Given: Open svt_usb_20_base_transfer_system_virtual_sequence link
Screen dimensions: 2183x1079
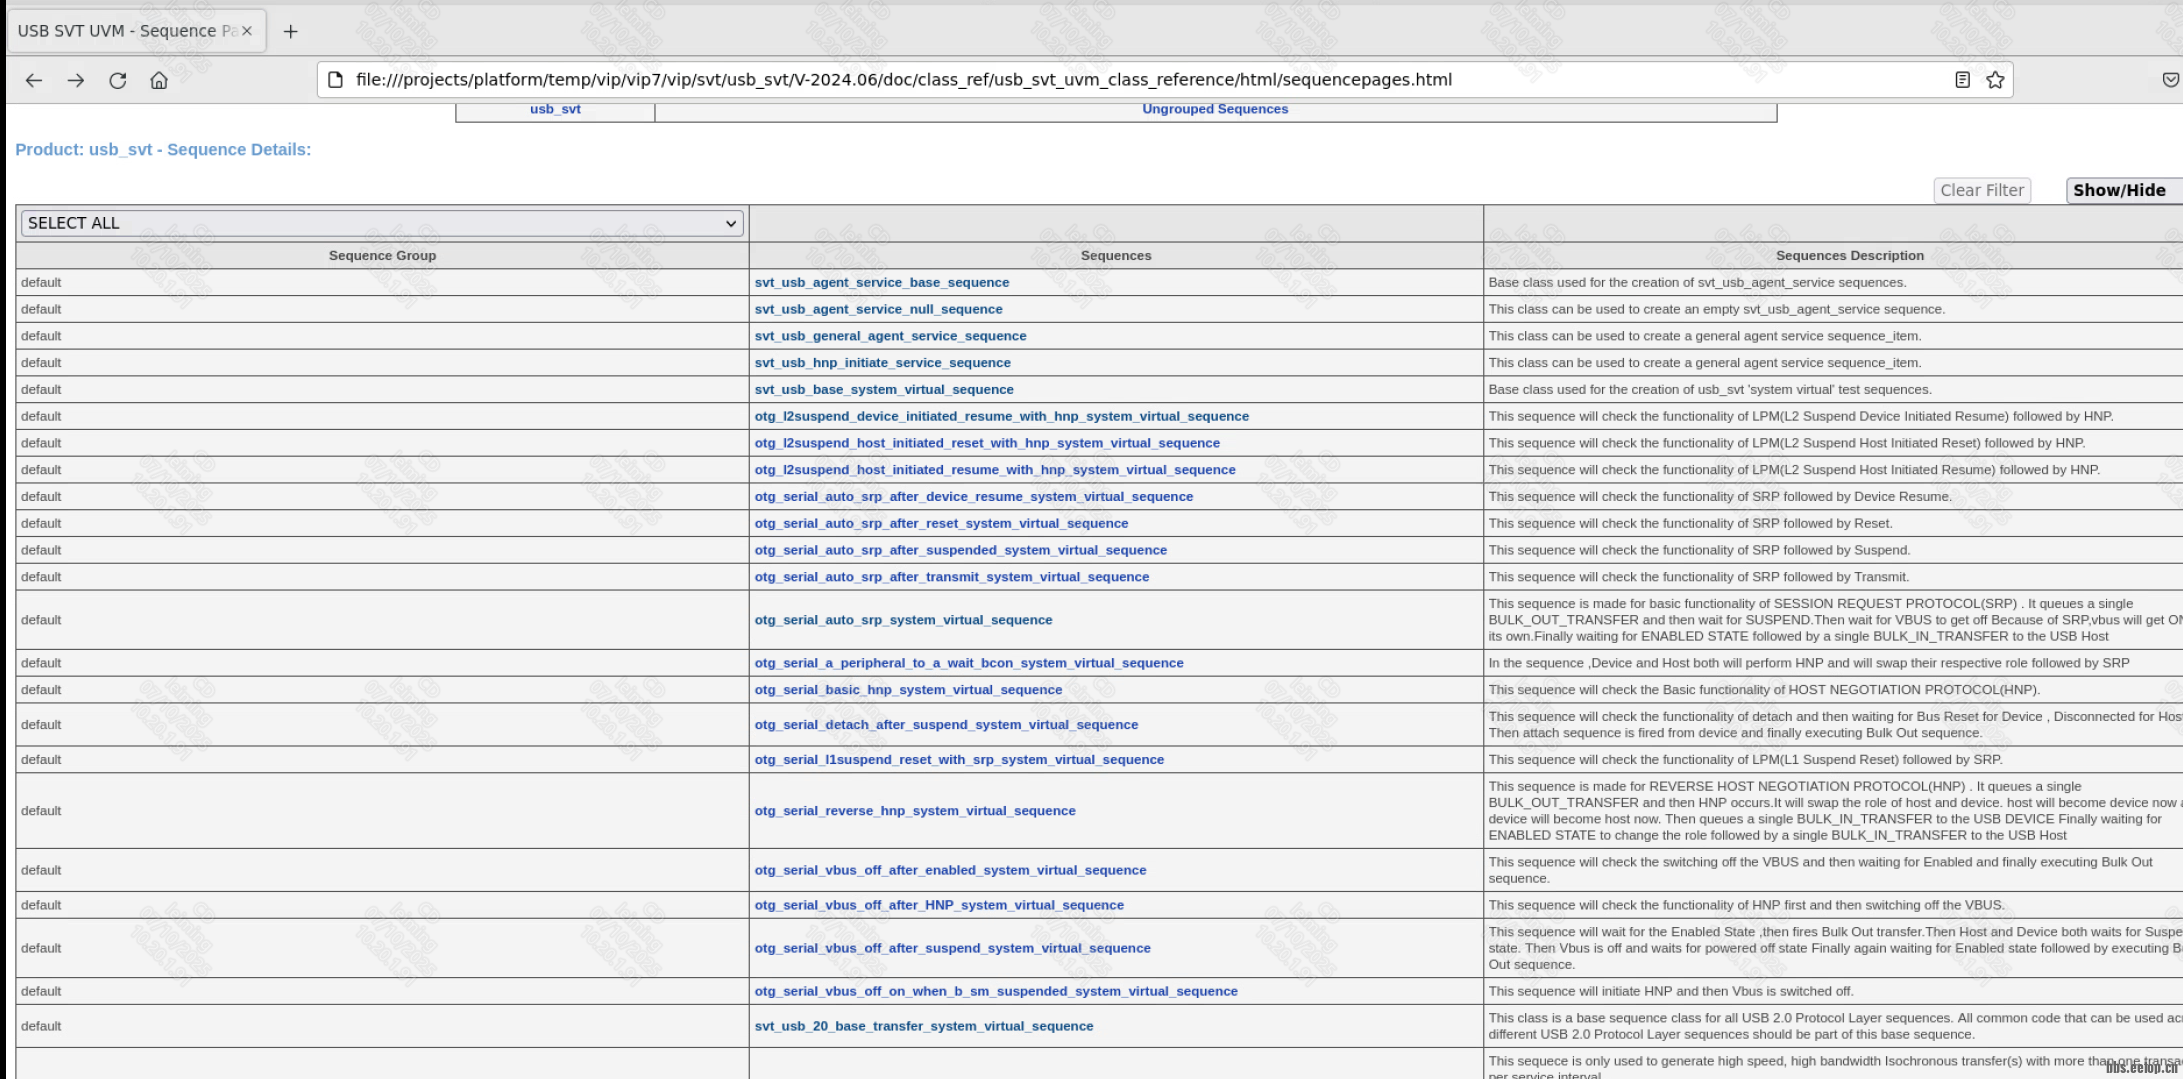Looking at the screenshot, I should click(x=924, y=1026).
